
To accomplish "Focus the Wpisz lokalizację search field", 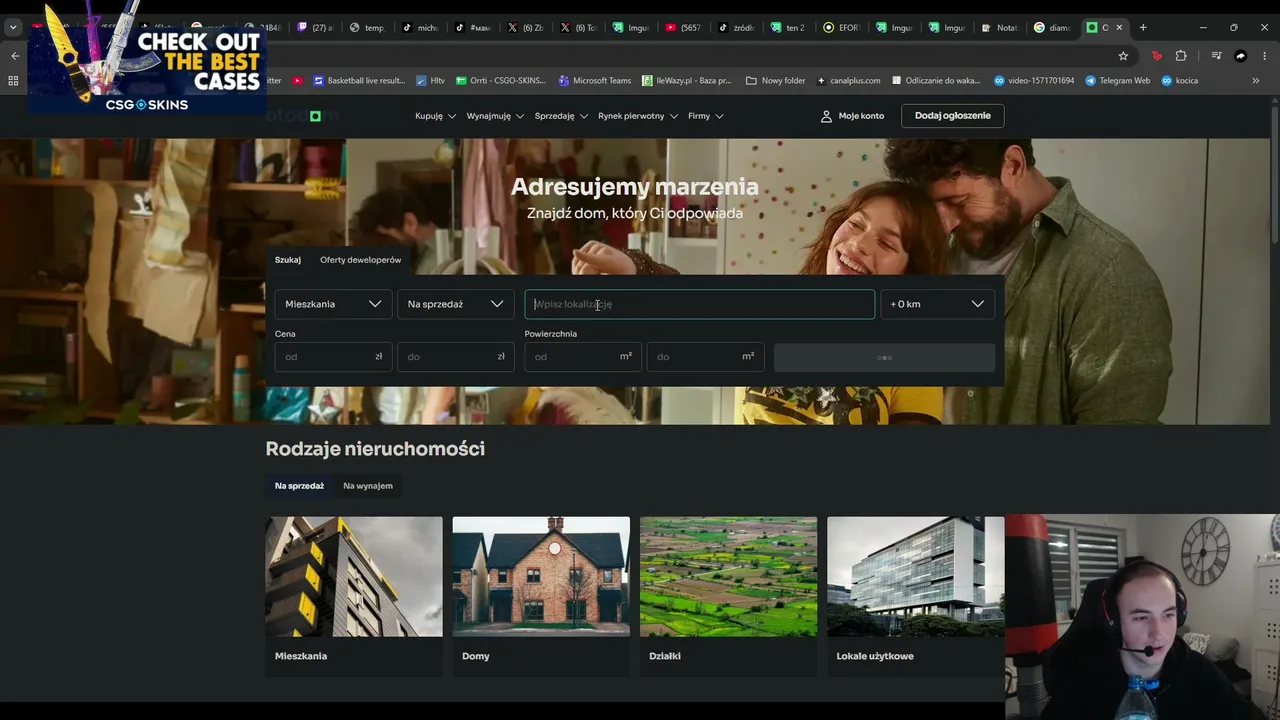I will [x=699, y=304].
